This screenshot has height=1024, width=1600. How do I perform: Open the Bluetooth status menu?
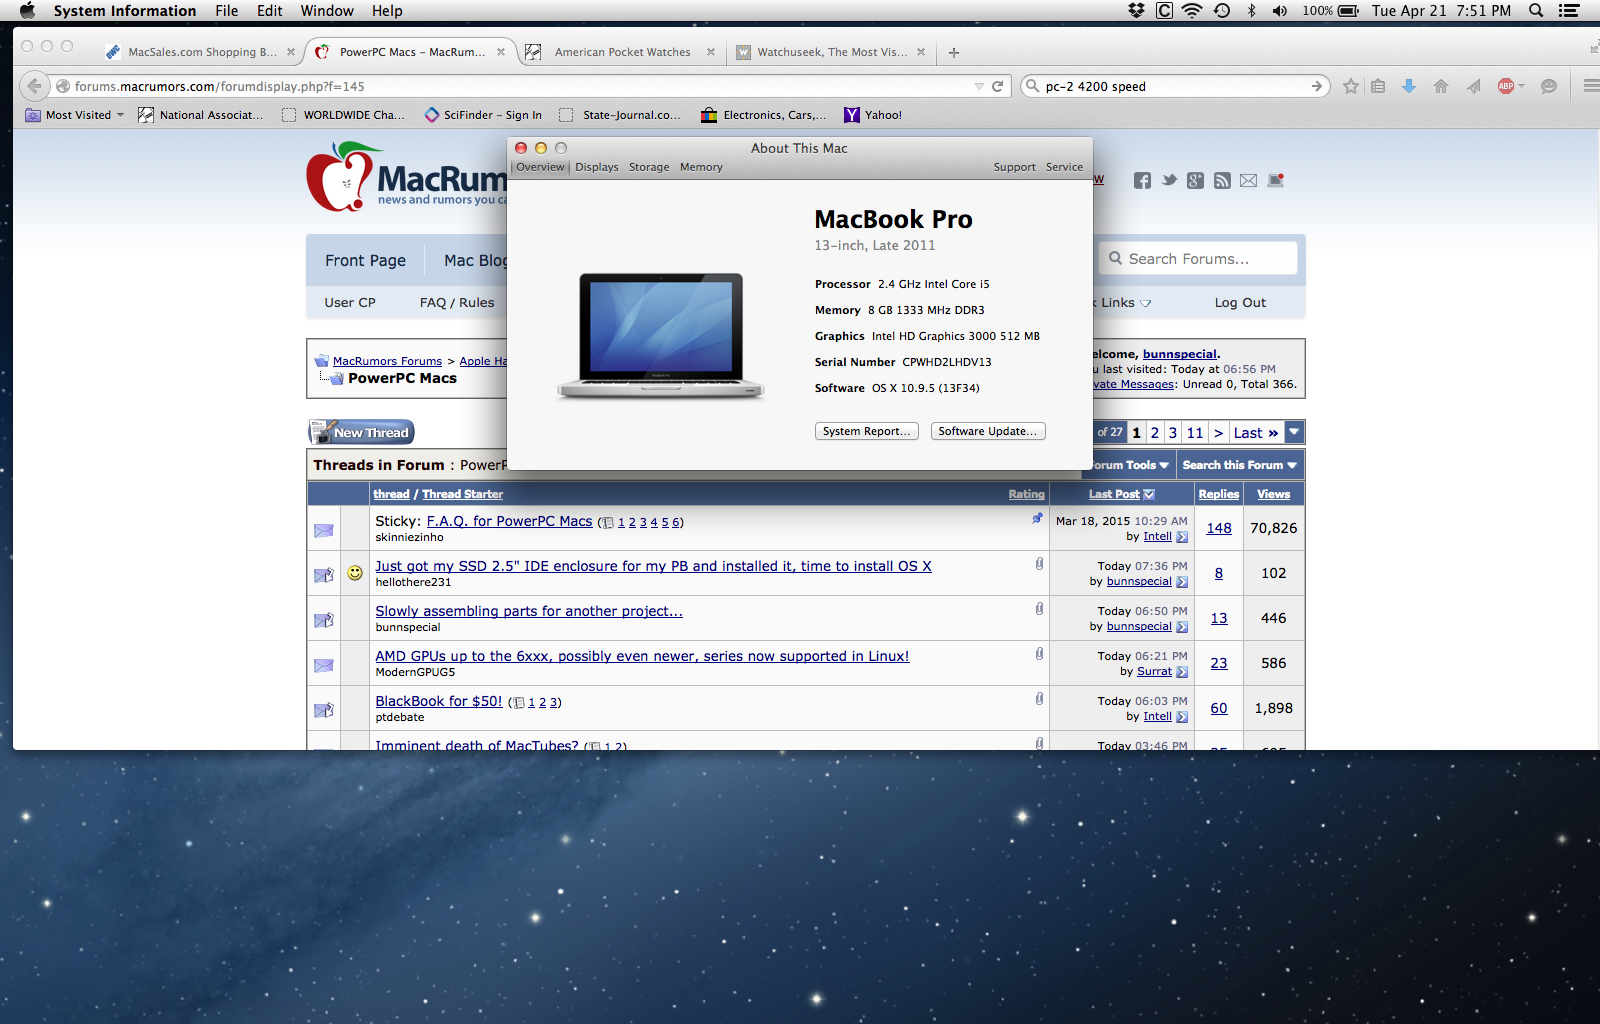(x=1251, y=11)
